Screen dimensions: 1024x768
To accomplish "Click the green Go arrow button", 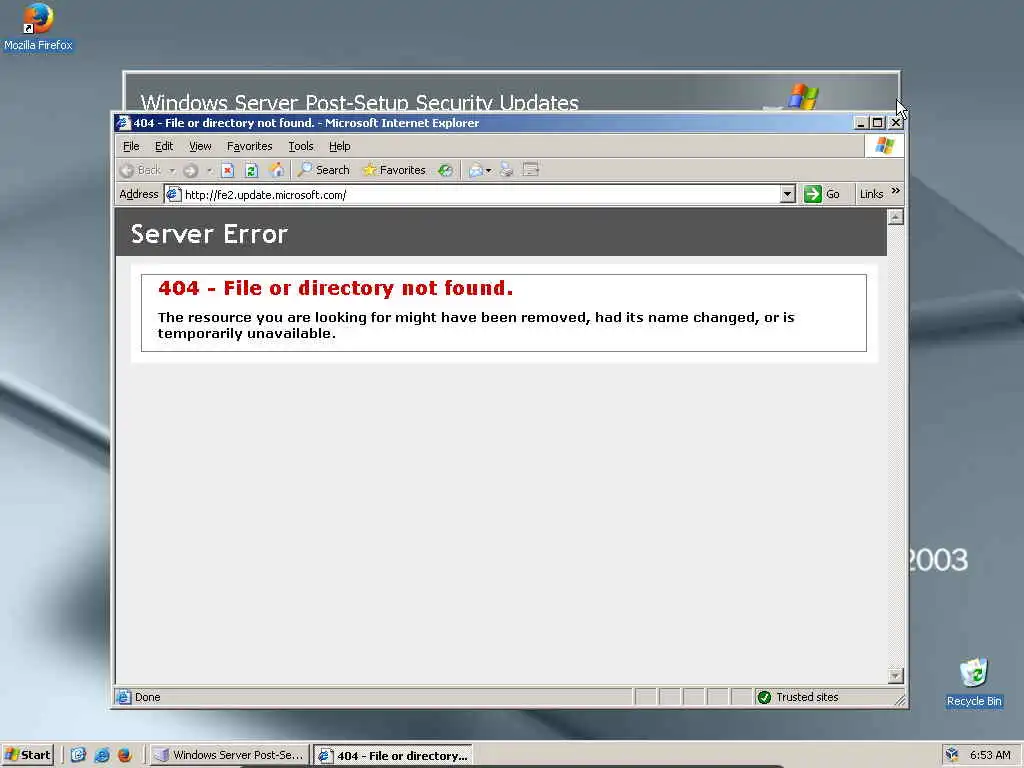I will pos(812,194).
